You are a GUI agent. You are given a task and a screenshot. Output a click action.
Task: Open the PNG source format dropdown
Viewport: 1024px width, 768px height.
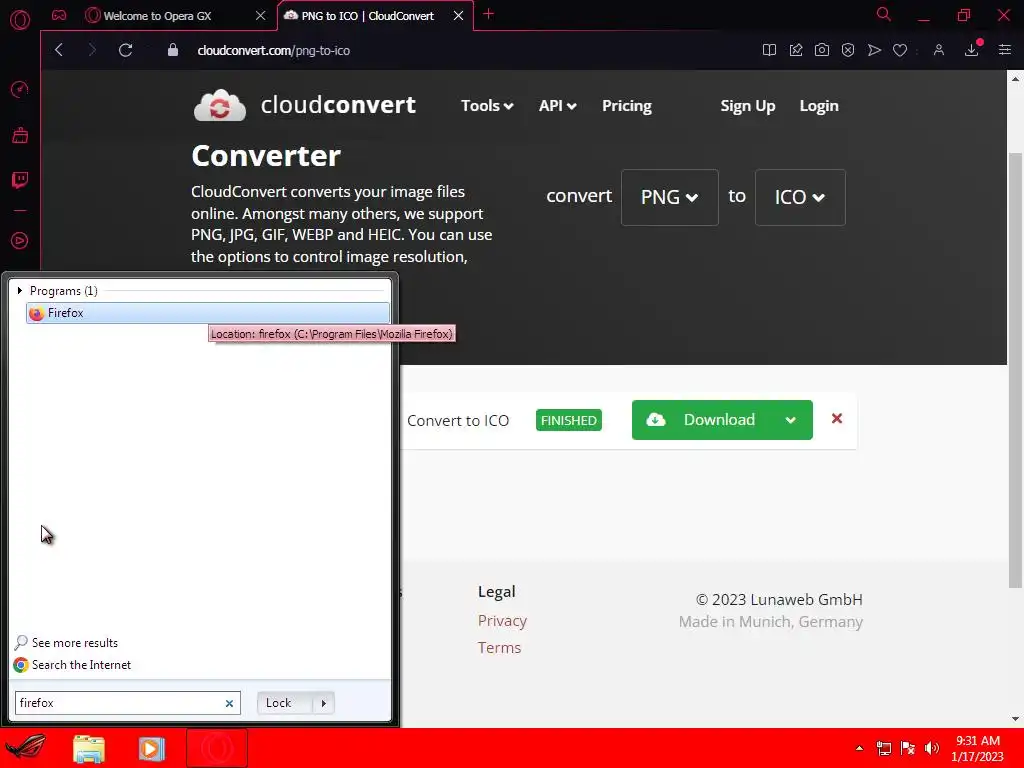coord(669,197)
